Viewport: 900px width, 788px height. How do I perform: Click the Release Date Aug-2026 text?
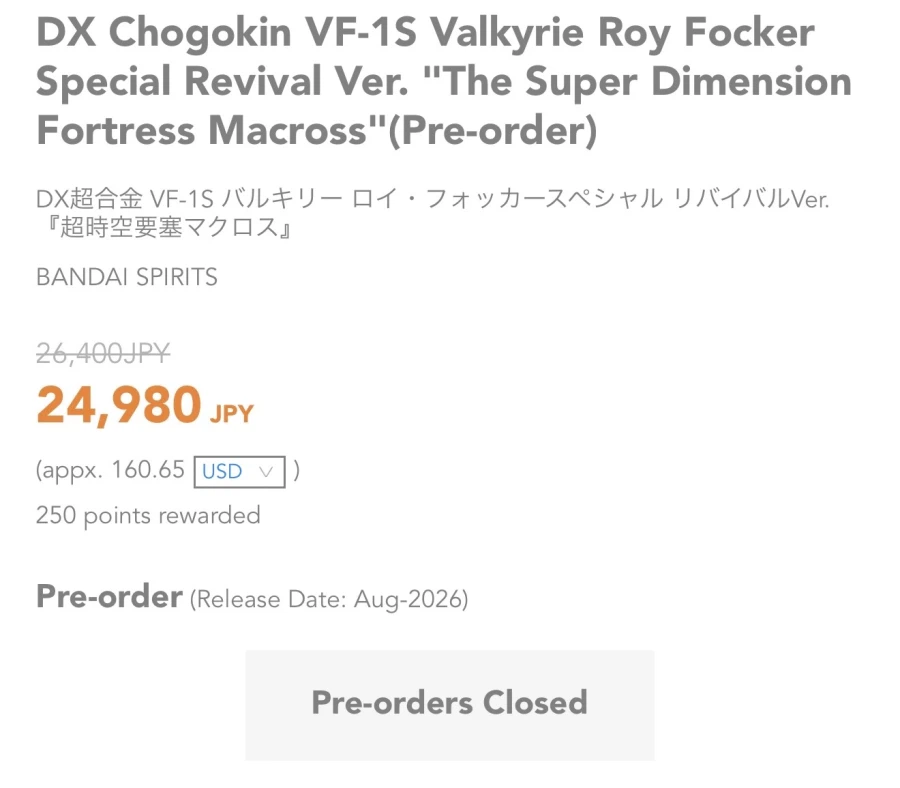click(329, 600)
